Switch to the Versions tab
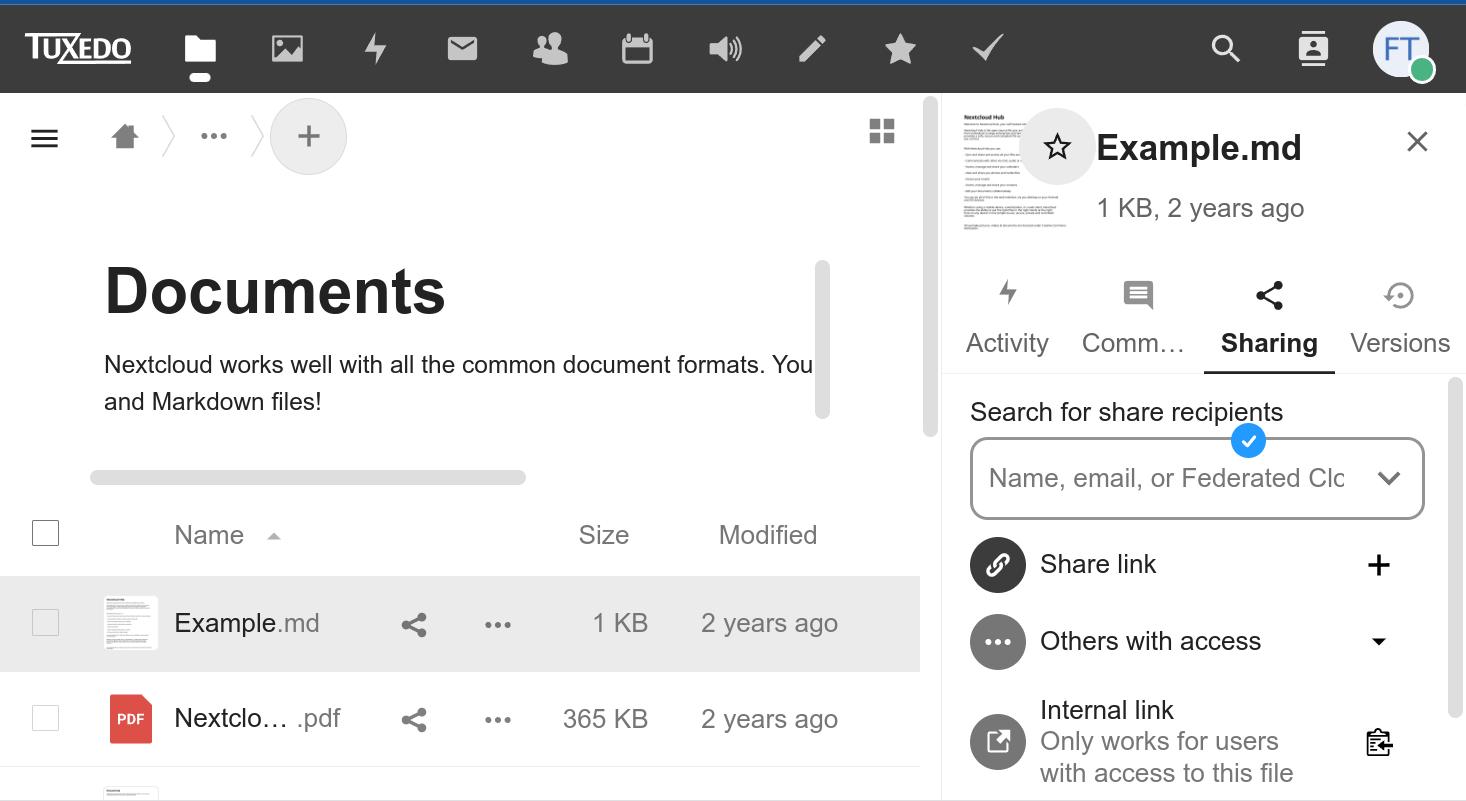Image resolution: width=1466 pixels, height=801 pixels. pyautogui.click(x=1399, y=319)
